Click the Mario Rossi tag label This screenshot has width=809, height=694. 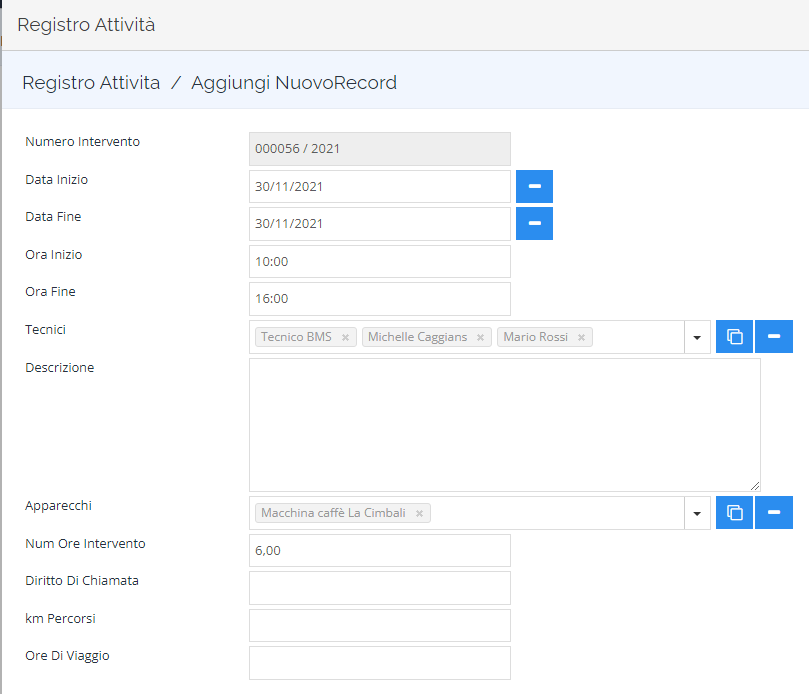pos(536,337)
